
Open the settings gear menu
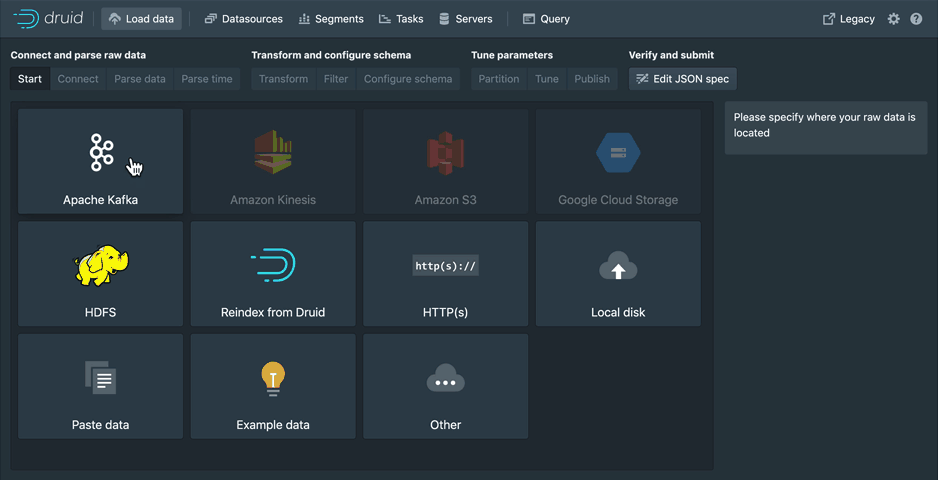click(x=894, y=19)
